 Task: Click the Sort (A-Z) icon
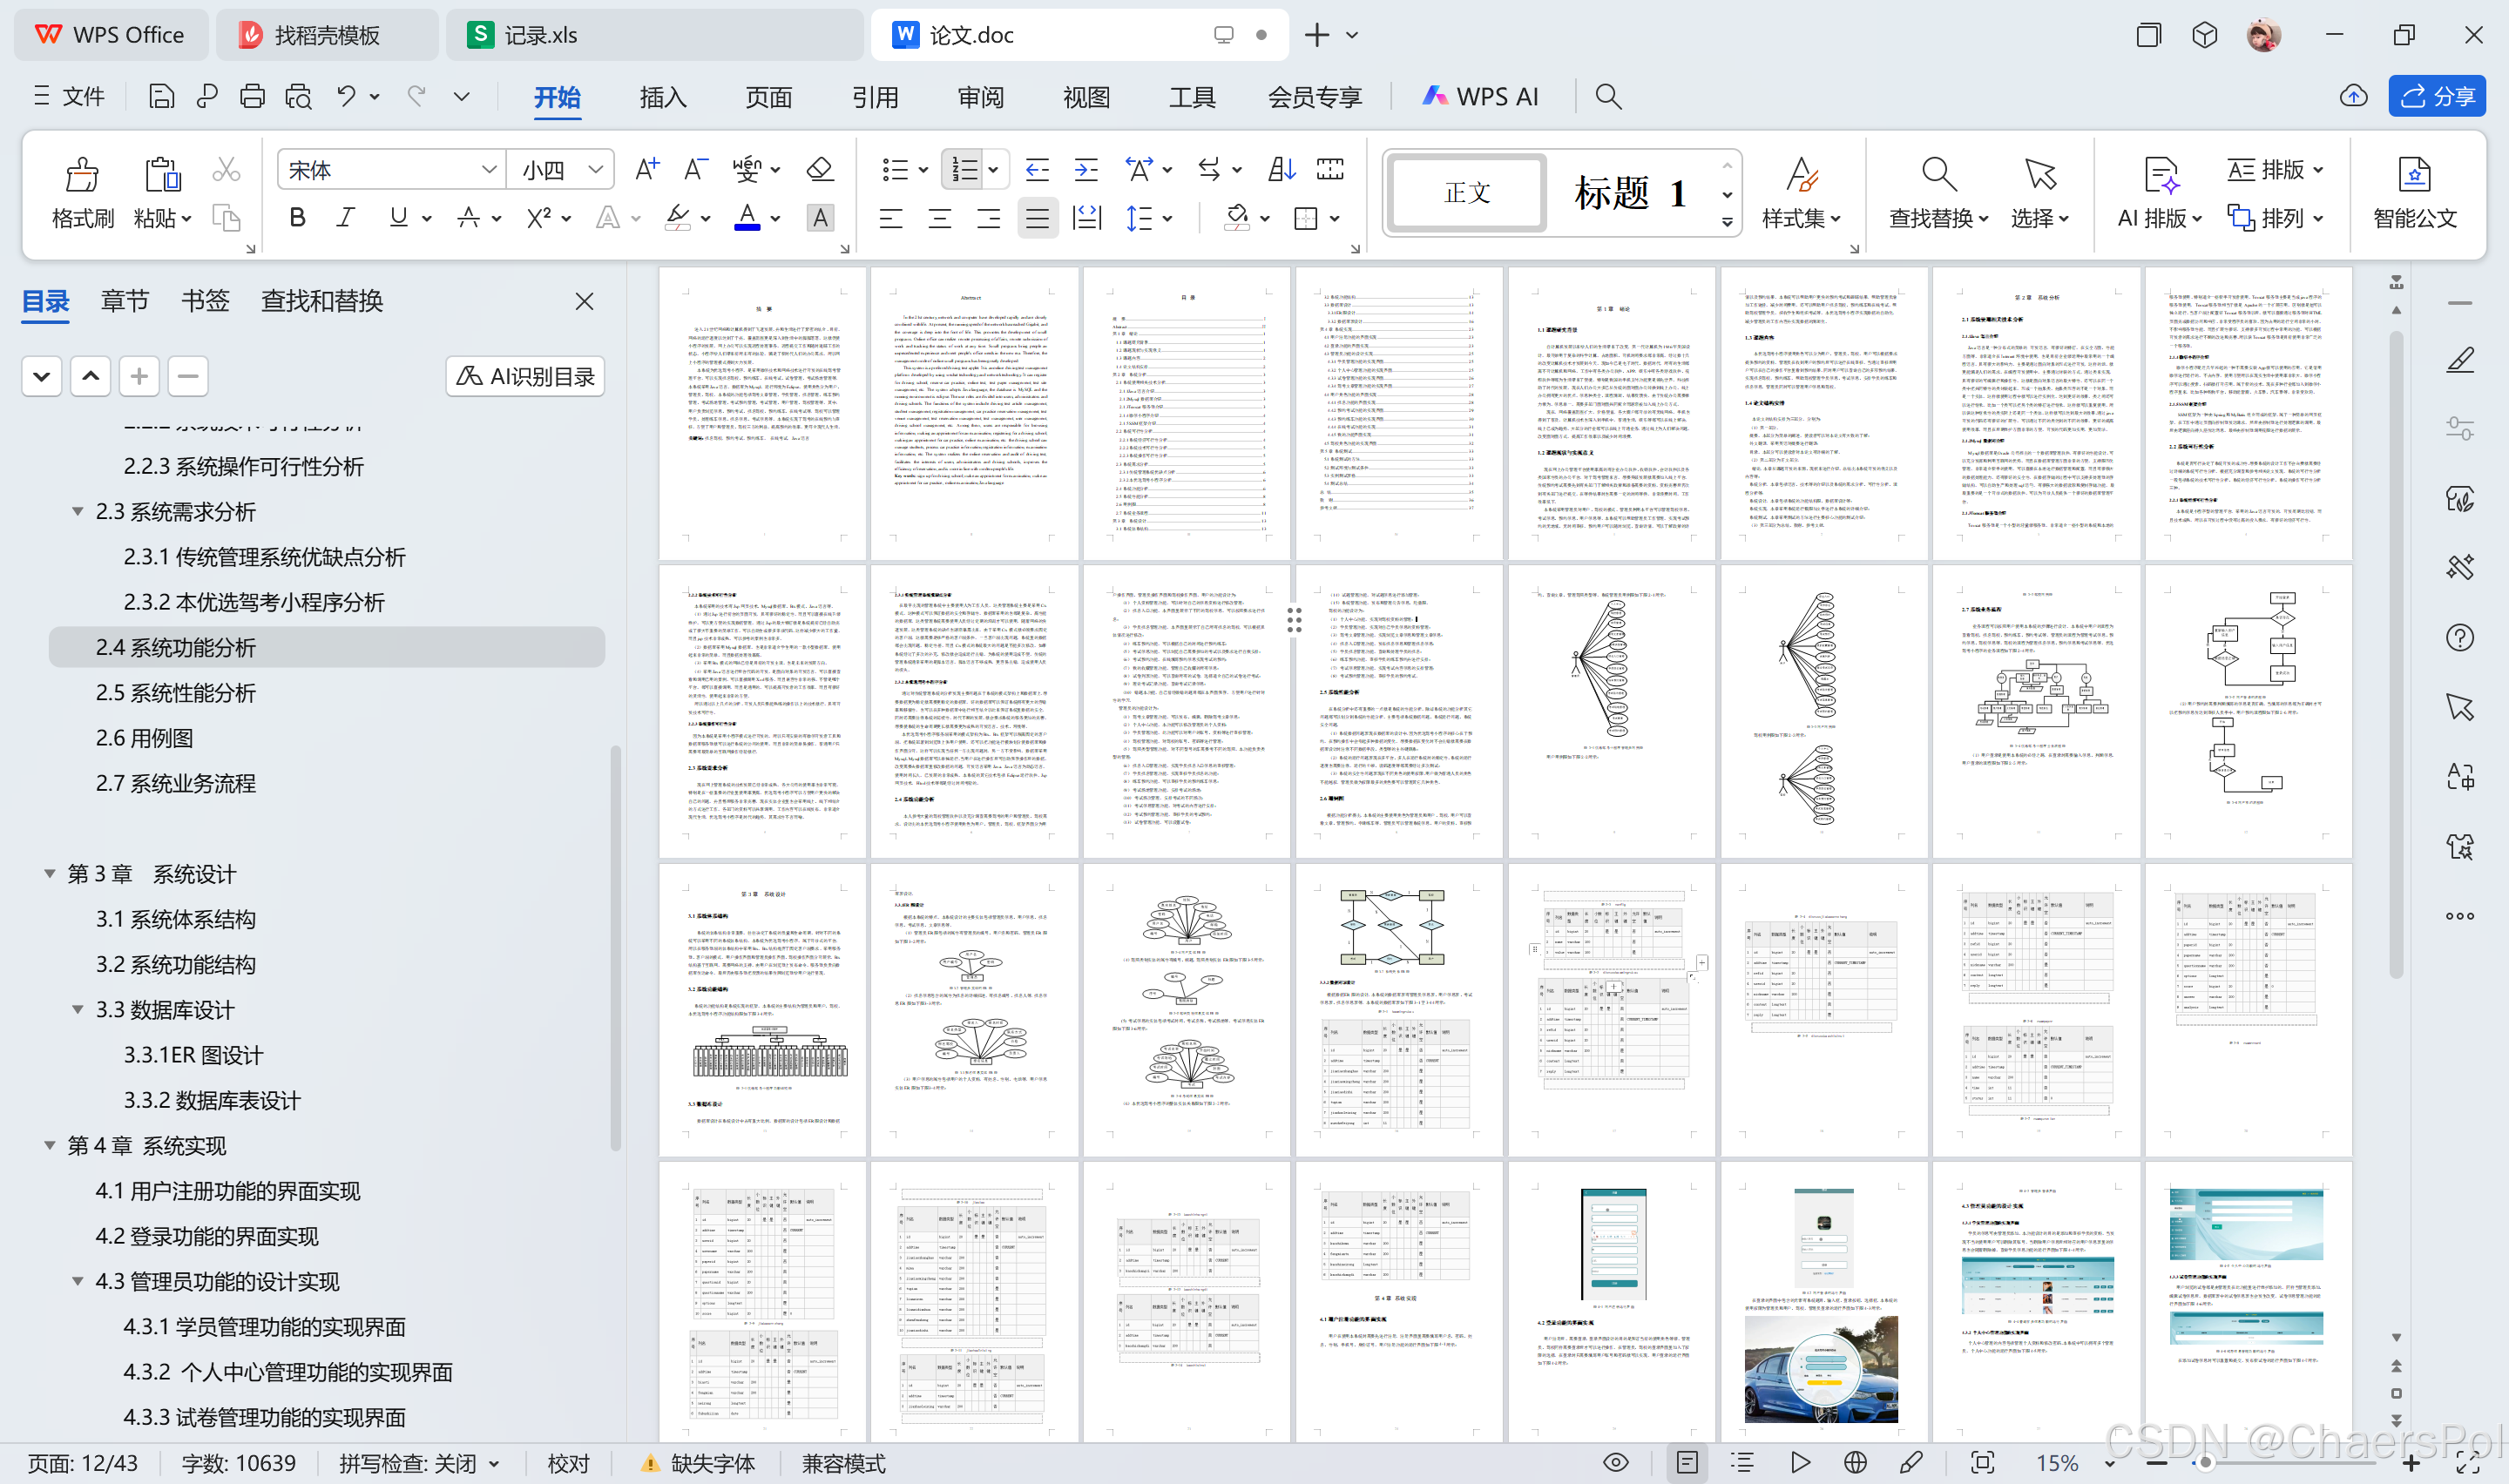tap(1281, 170)
